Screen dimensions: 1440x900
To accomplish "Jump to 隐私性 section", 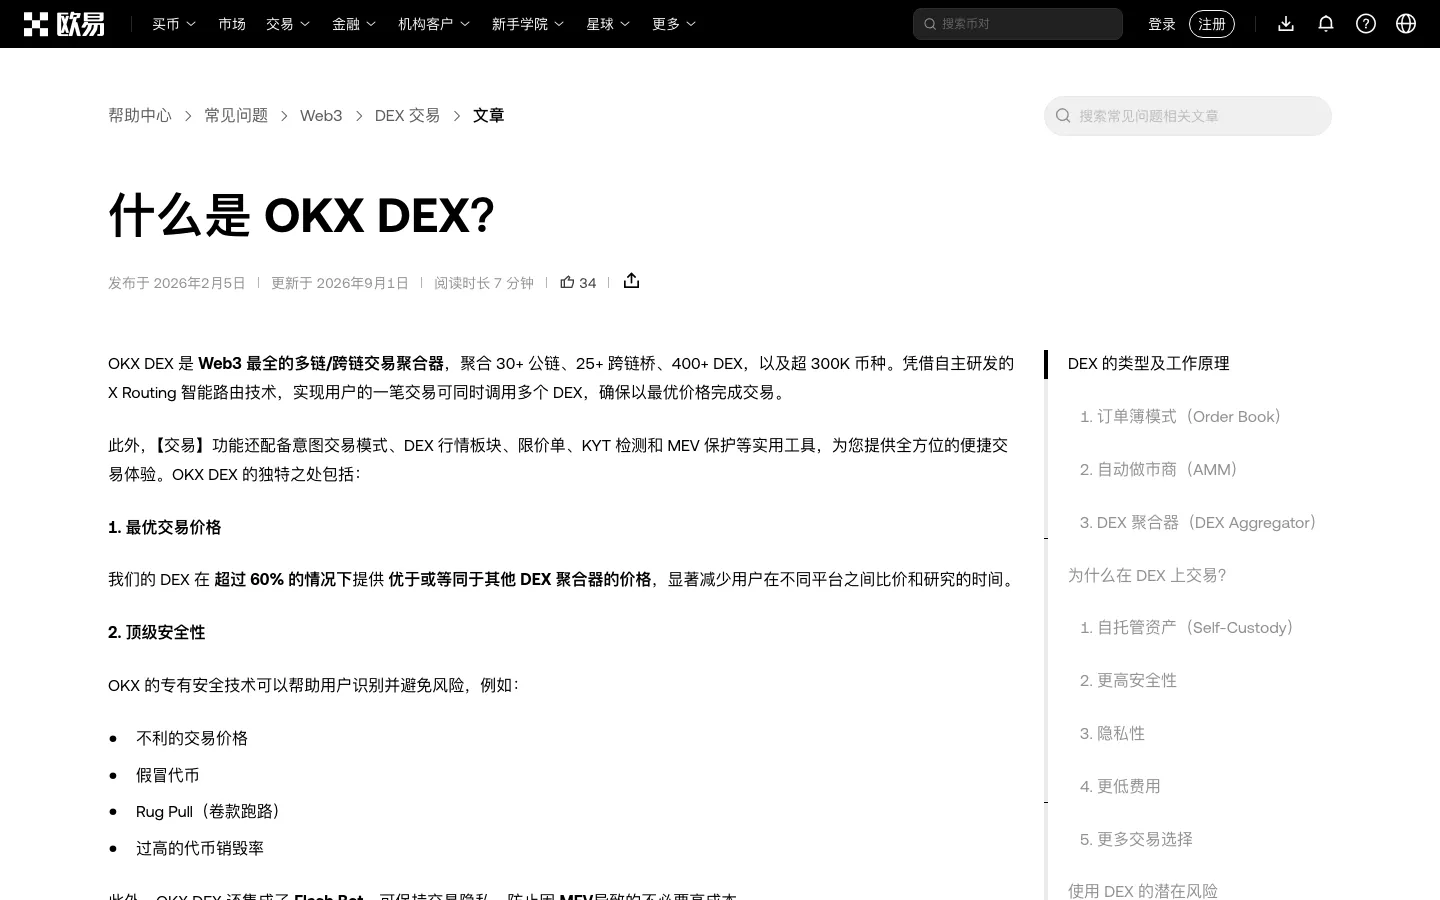I will click(1112, 734).
